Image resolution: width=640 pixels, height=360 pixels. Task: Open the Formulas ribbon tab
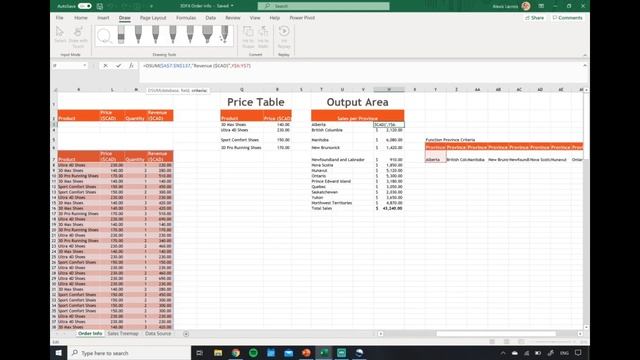(186, 18)
